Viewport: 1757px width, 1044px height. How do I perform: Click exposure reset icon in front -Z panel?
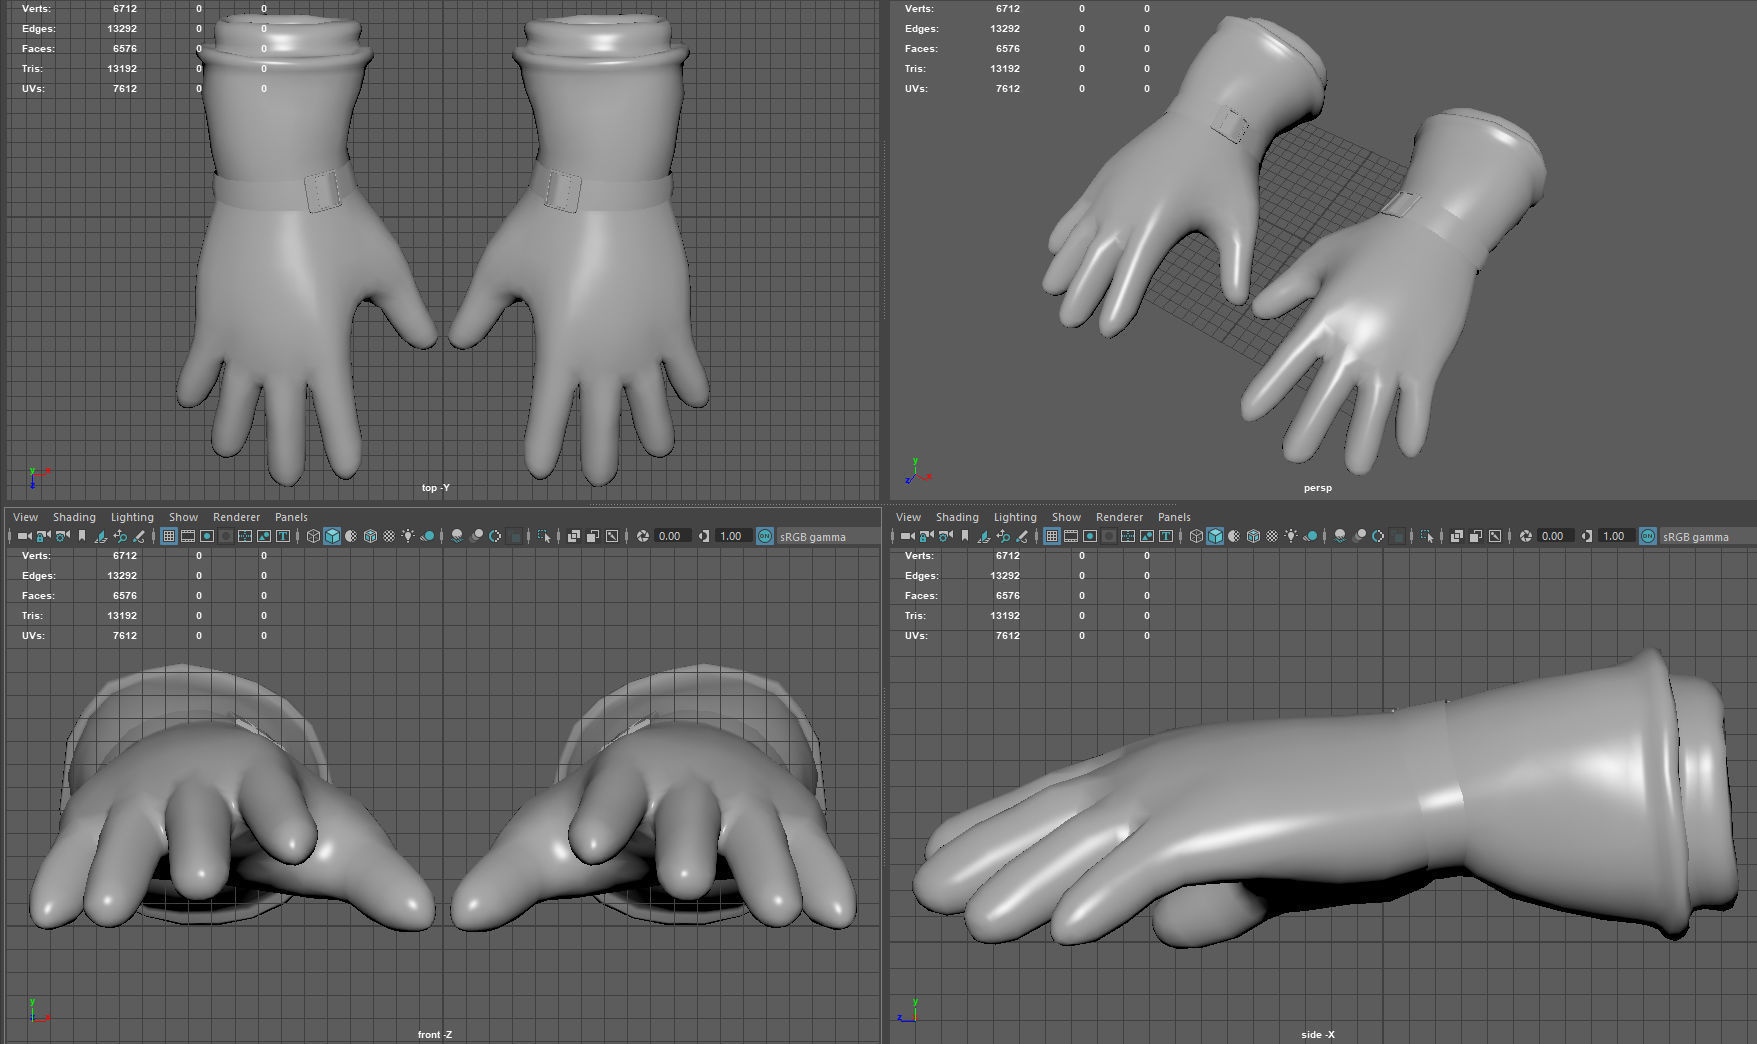(x=643, y=536)
